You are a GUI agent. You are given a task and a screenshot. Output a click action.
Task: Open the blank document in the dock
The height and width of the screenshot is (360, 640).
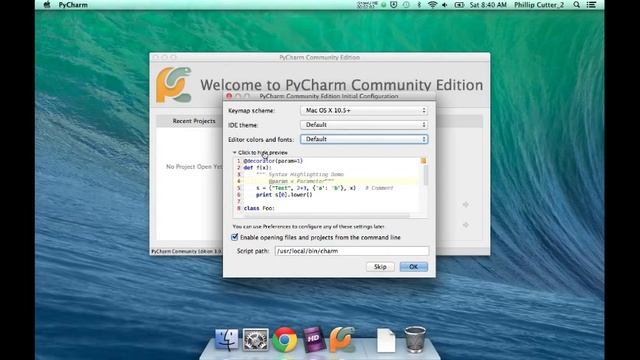point(386,340)
